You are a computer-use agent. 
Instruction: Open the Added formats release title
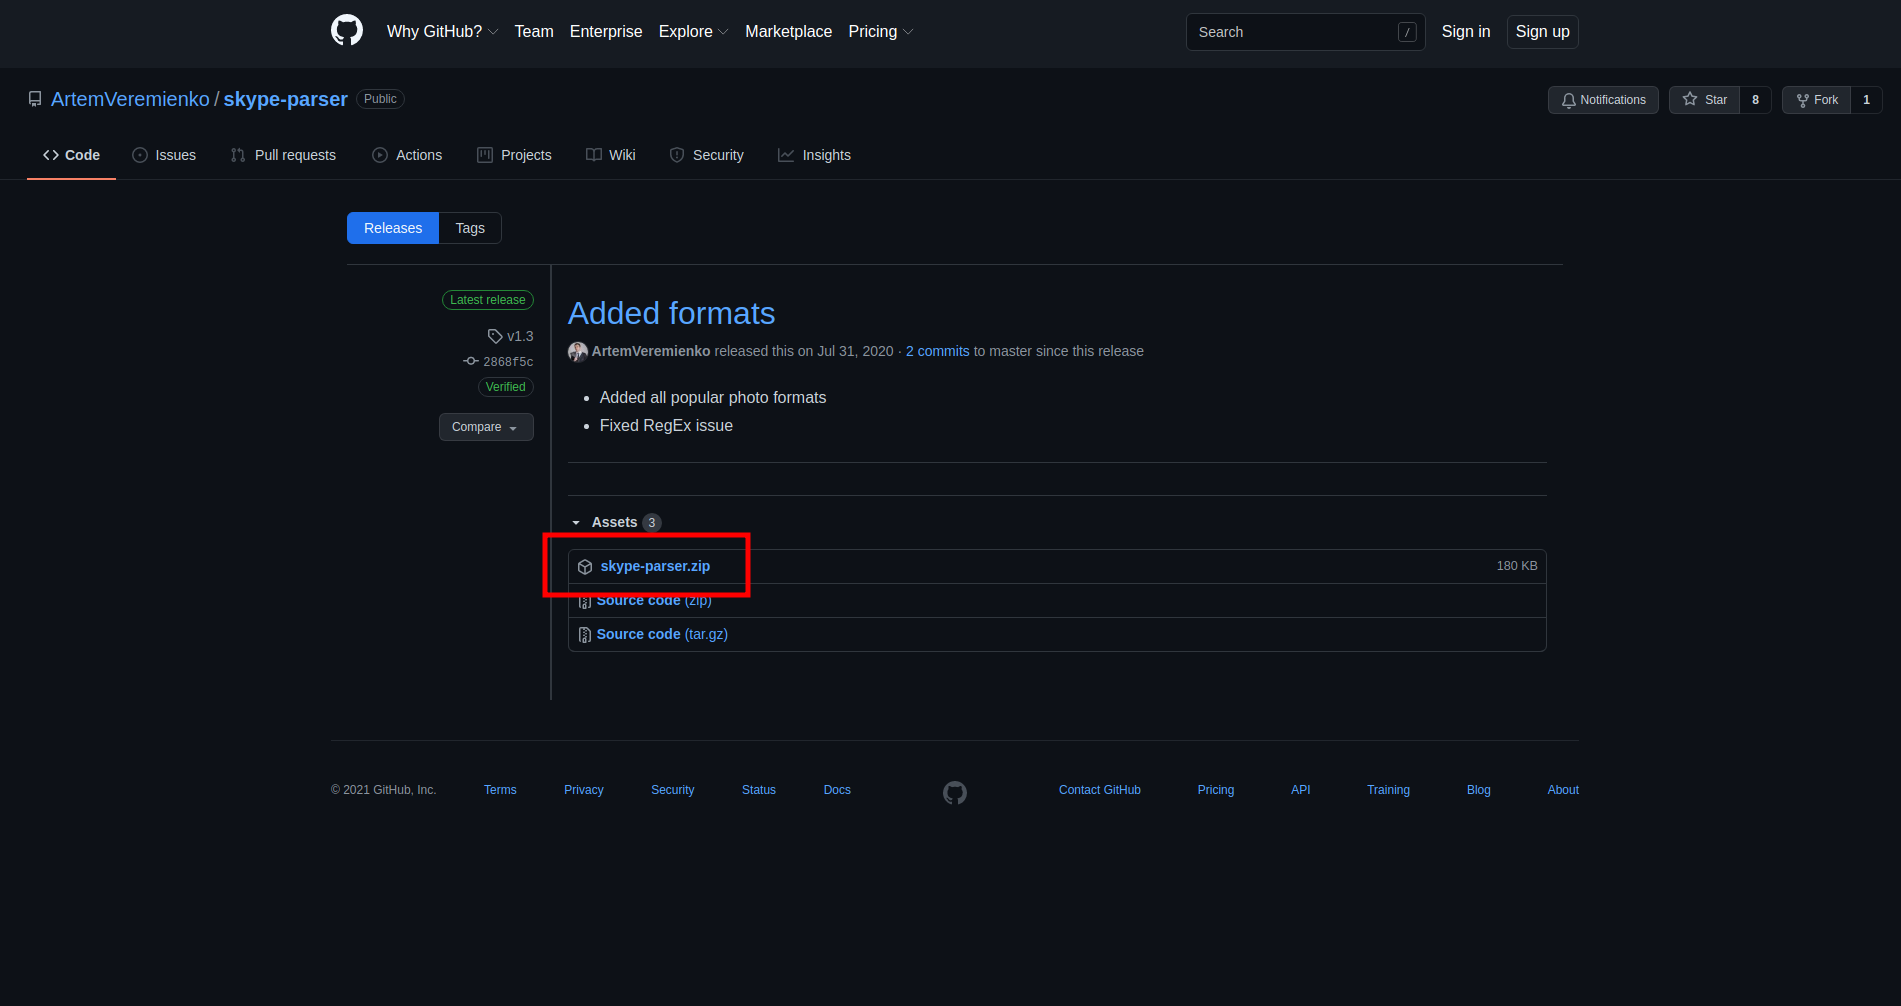pyautogui.click(x=671, y=313)
